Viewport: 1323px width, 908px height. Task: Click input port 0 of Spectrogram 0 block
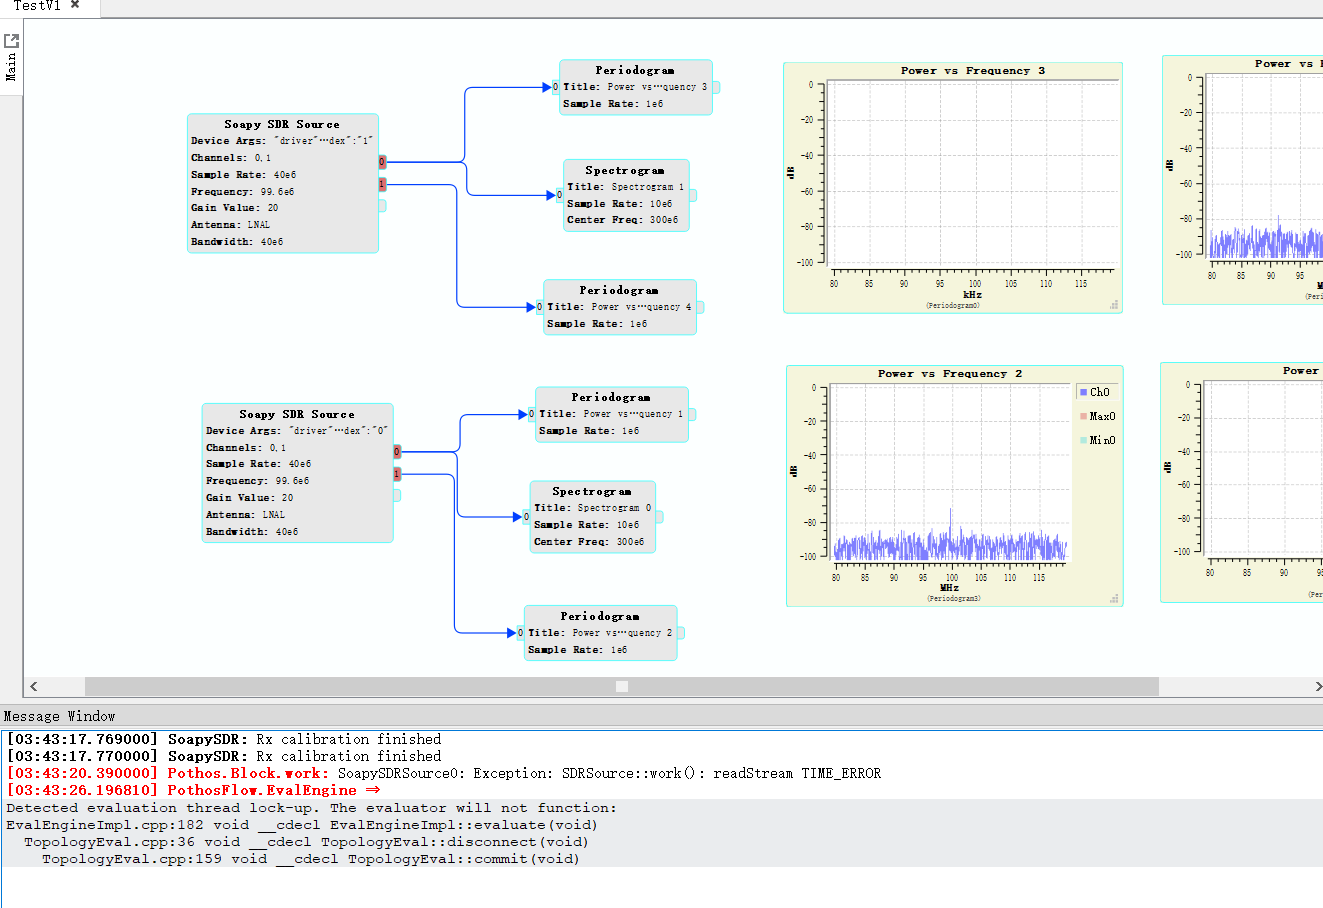point(526,517)
